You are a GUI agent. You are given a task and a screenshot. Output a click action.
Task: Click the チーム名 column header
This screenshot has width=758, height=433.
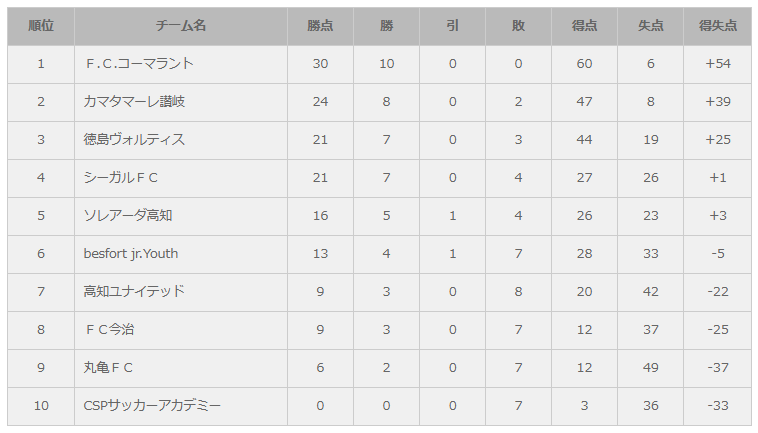point(180,26)
